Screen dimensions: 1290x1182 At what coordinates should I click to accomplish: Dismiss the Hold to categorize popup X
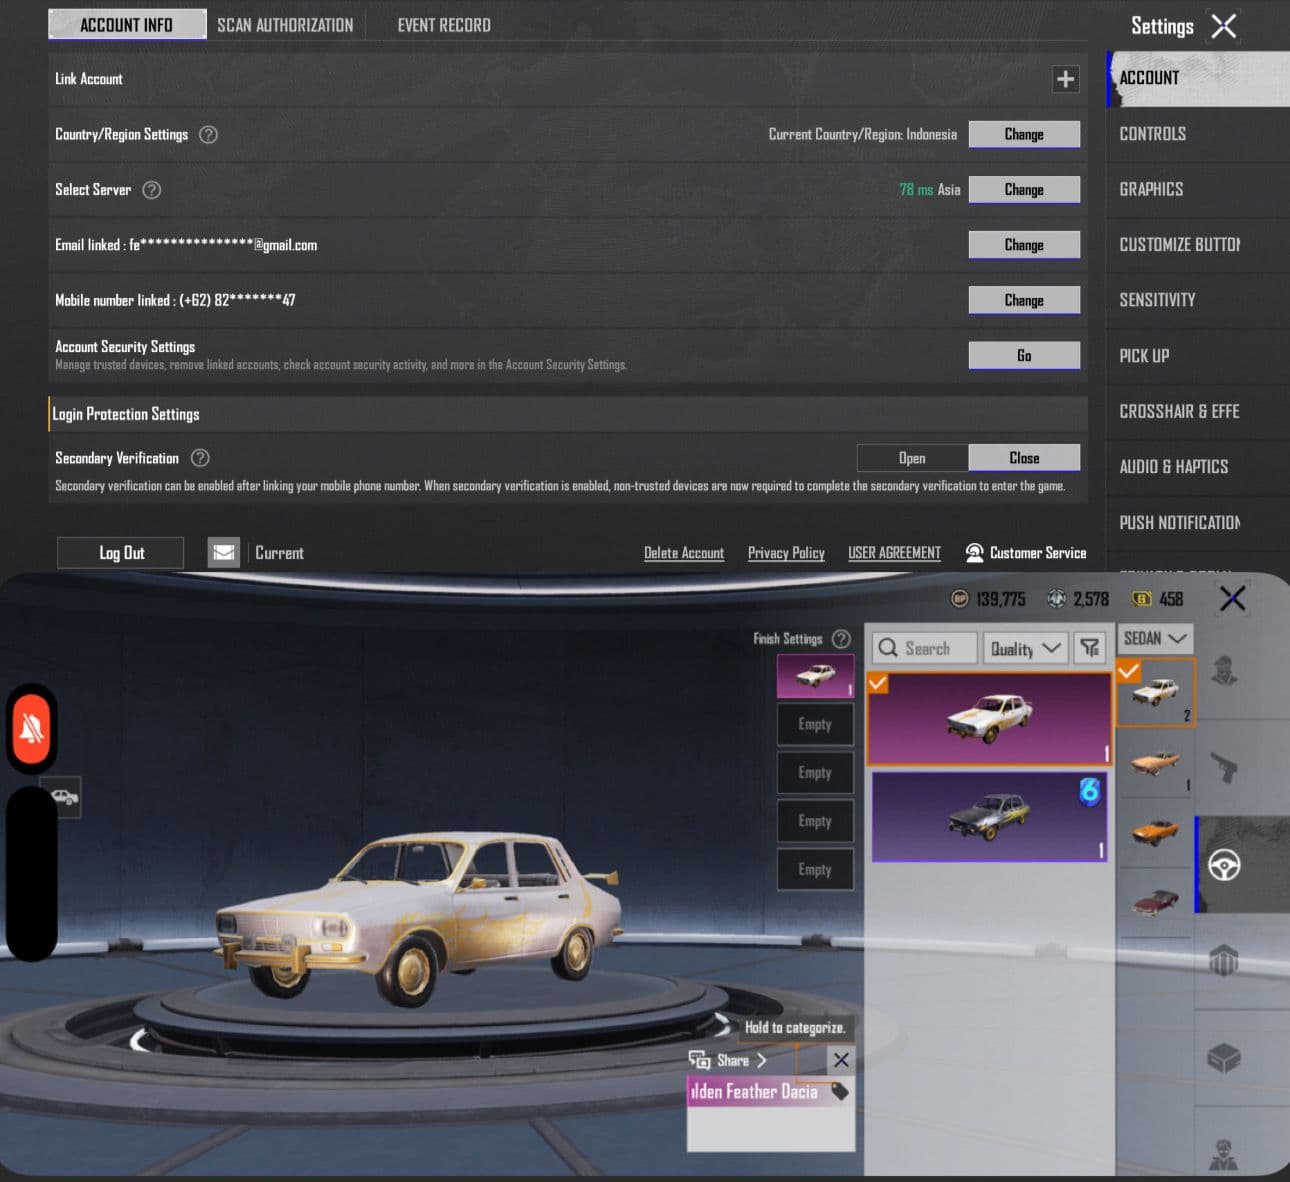[841, 1060]
